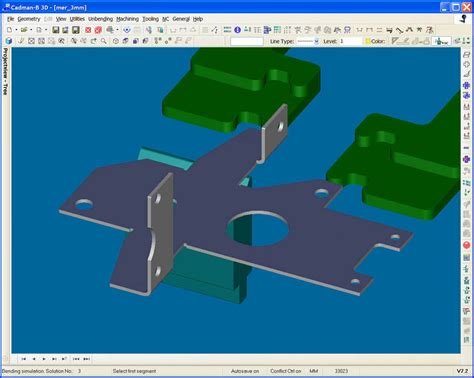The image size is (474, 378).
Task: Open the Unbending menu
Action: click(100, 19)
